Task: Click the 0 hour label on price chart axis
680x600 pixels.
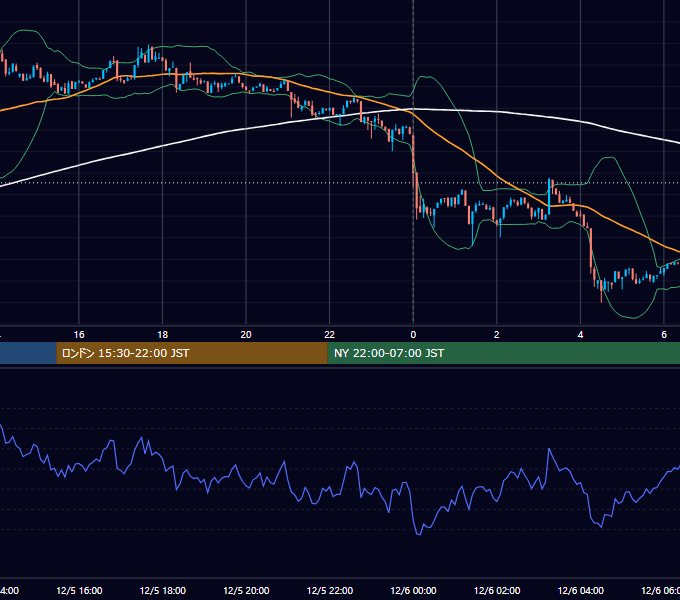Action: (413, 335)
